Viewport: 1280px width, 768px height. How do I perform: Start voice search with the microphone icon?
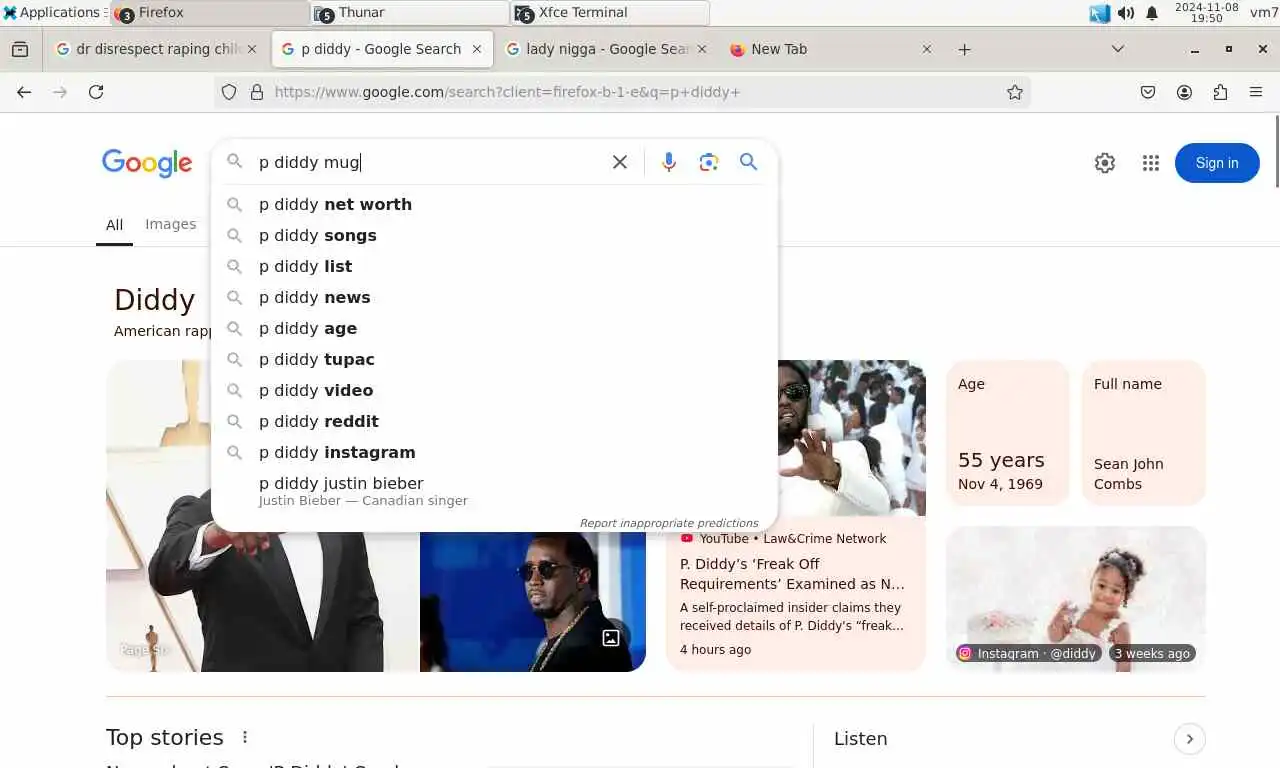click(x=669, y=162)
